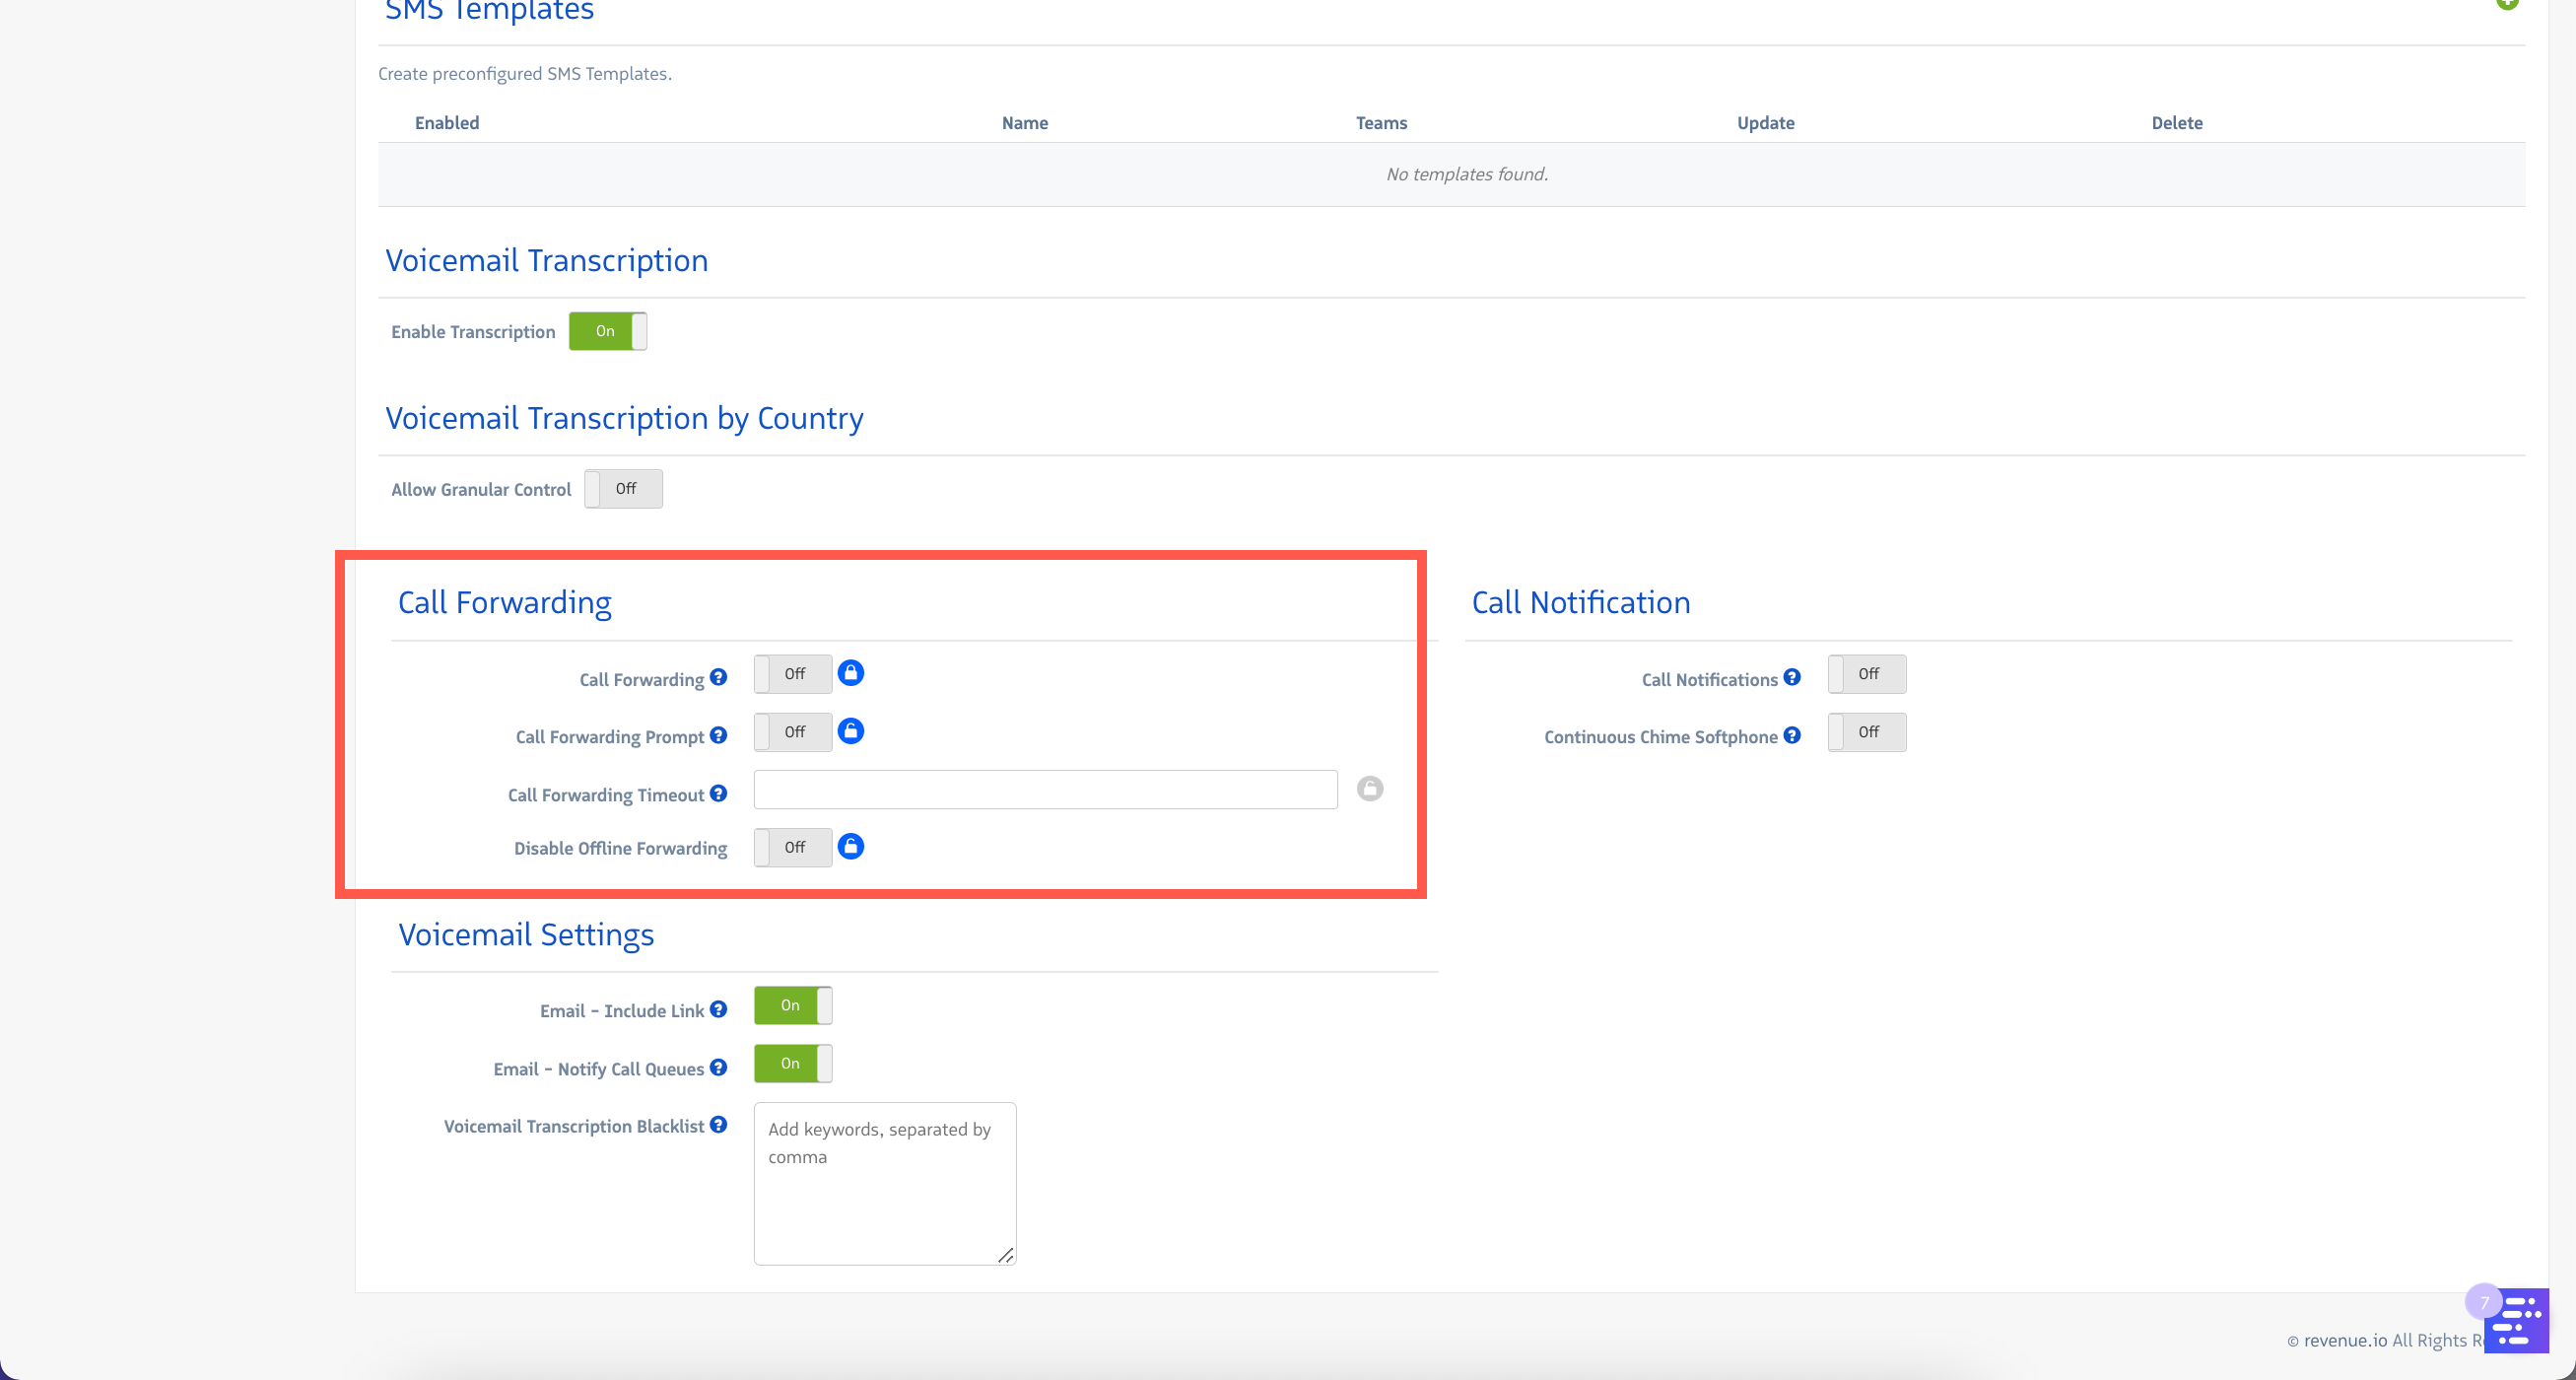The width and height of the screenshot is (2576, 1380).
Task: Turn on Allow Granular Control toggle
Action: pos(623,489)
